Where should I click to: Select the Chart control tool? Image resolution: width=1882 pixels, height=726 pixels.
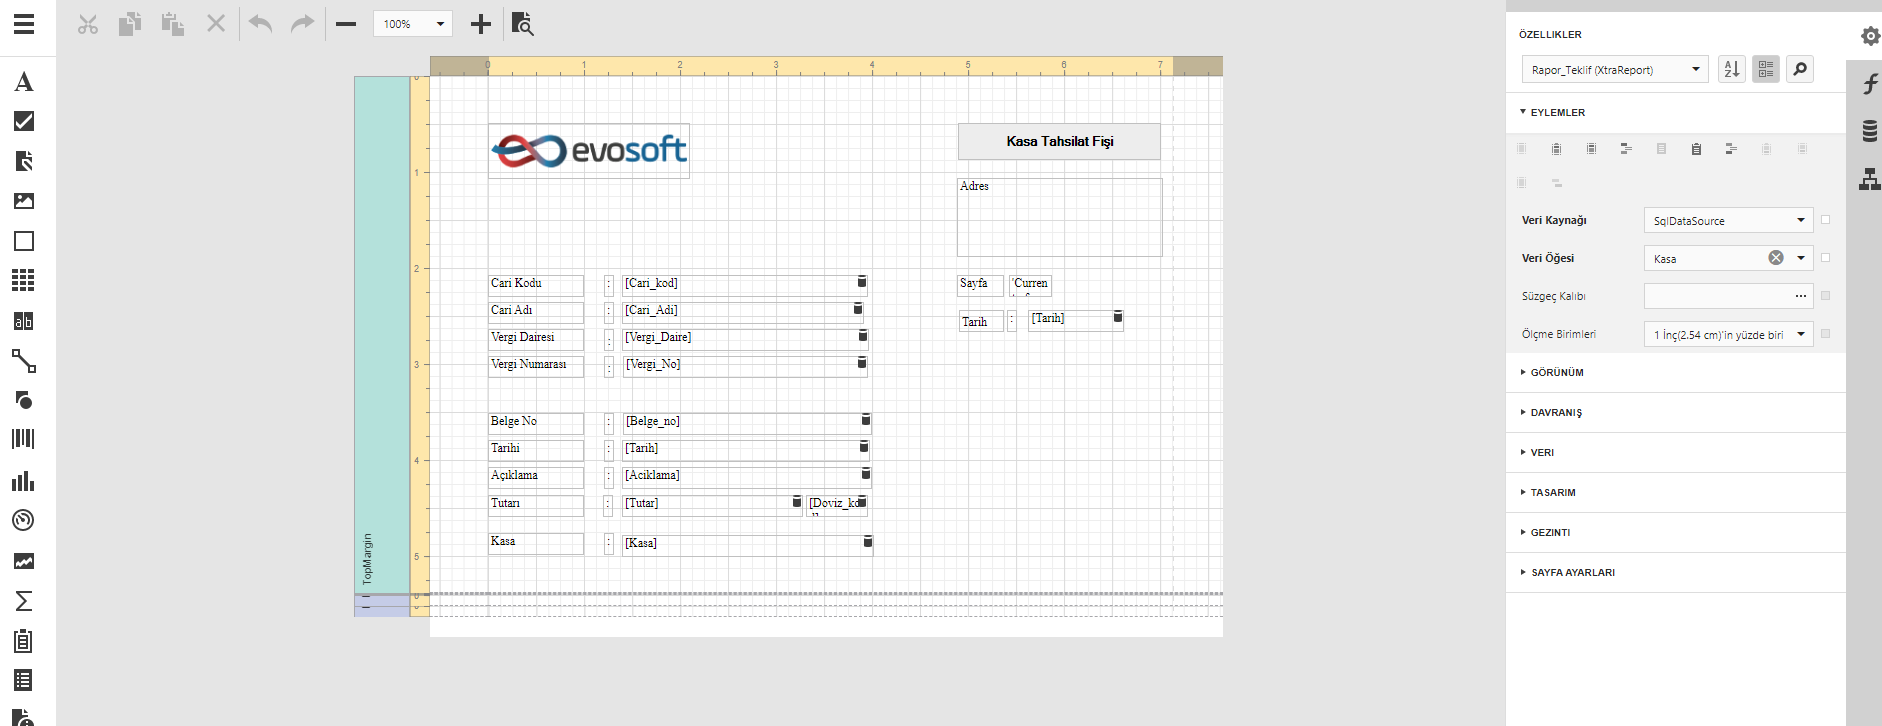pos(24,481)
